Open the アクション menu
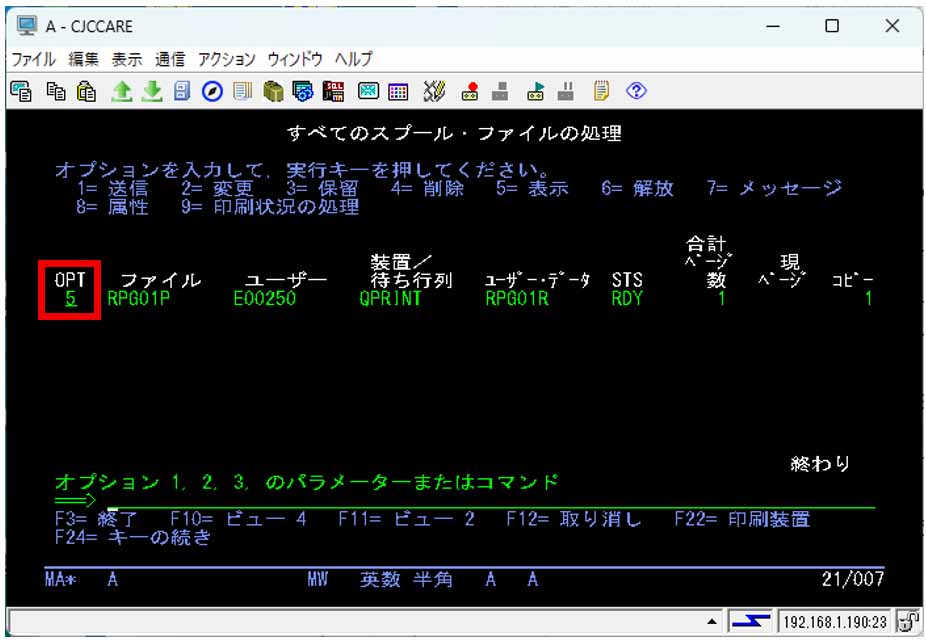926x640 pixels. point(226,59)
